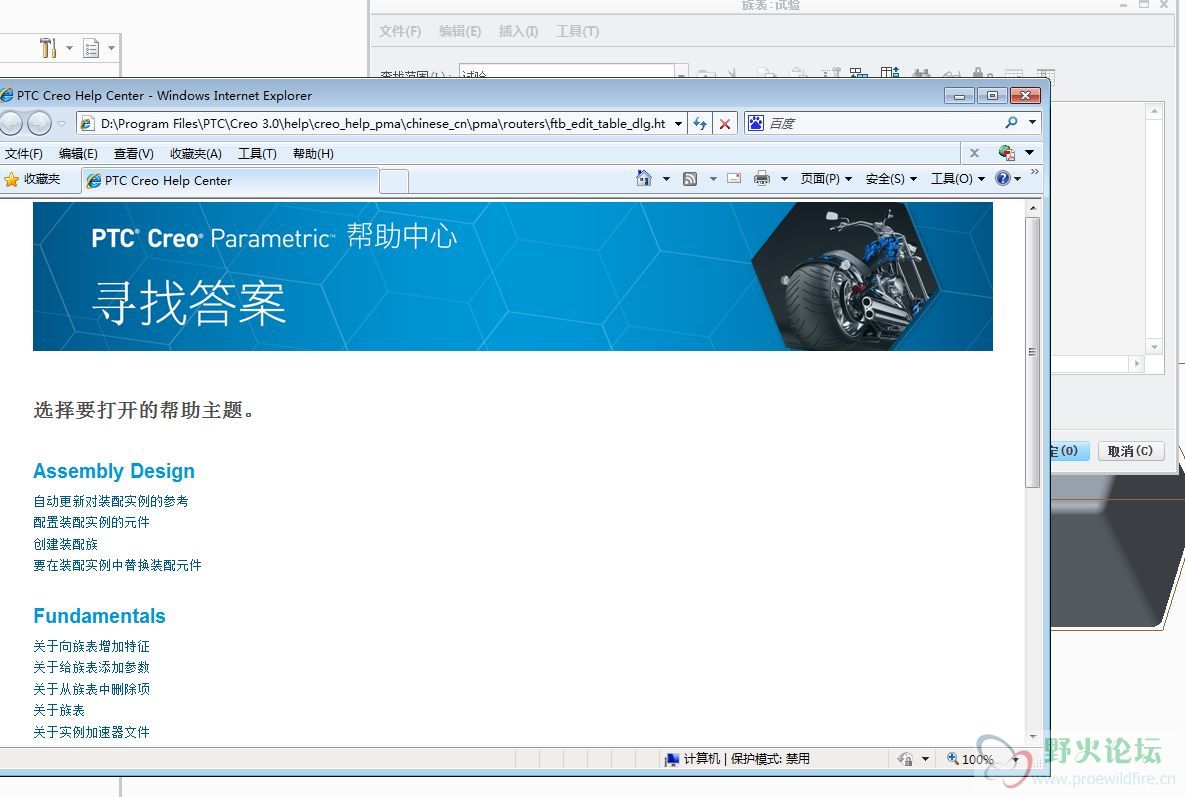1185x797 pixels.
Task: Open the 收藏夹(A) menu
Action: coord(196,153)
